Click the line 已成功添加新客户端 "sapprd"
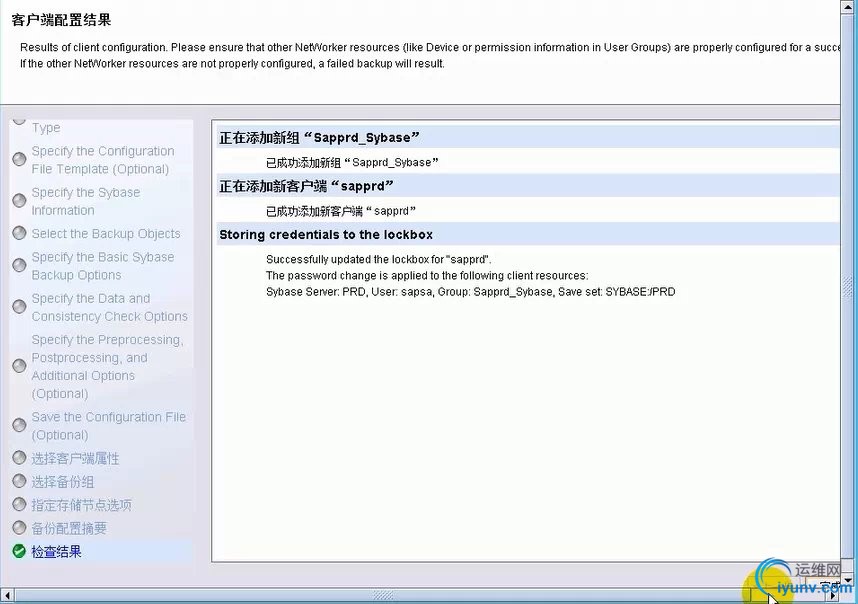The image size is (858, 604). [x=341, y=211]
